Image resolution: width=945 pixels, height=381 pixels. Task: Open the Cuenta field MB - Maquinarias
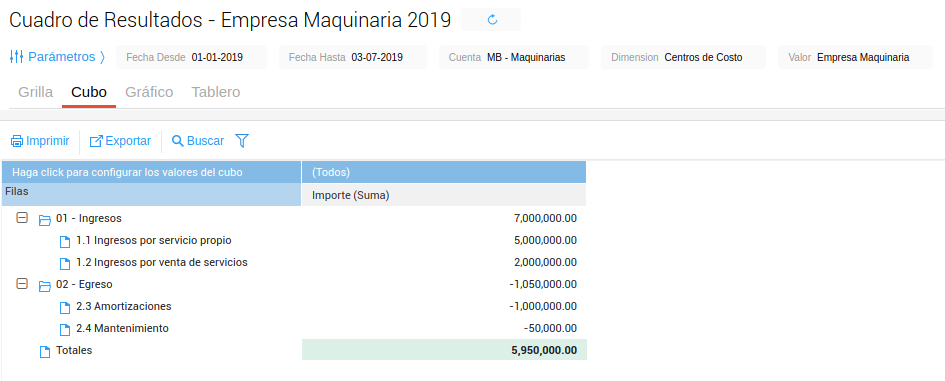pos(514,58)
